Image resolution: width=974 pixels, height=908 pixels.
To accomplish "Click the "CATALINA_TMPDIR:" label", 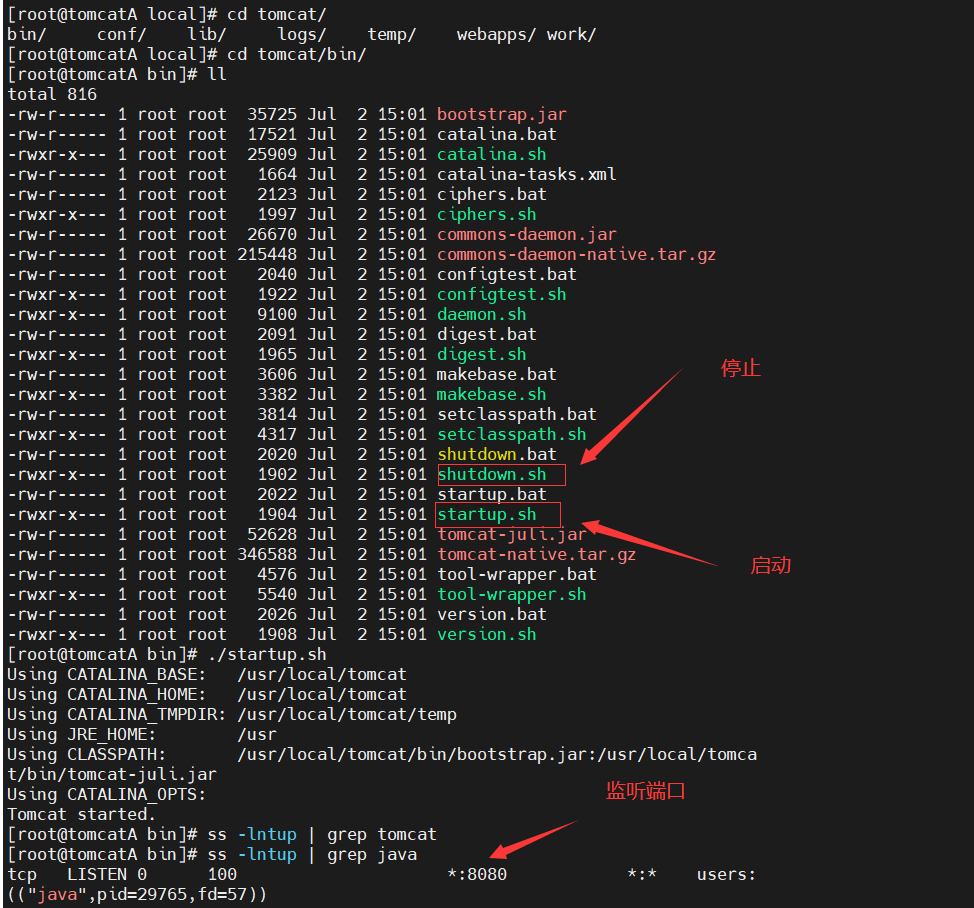I will (x=147, y=714).
